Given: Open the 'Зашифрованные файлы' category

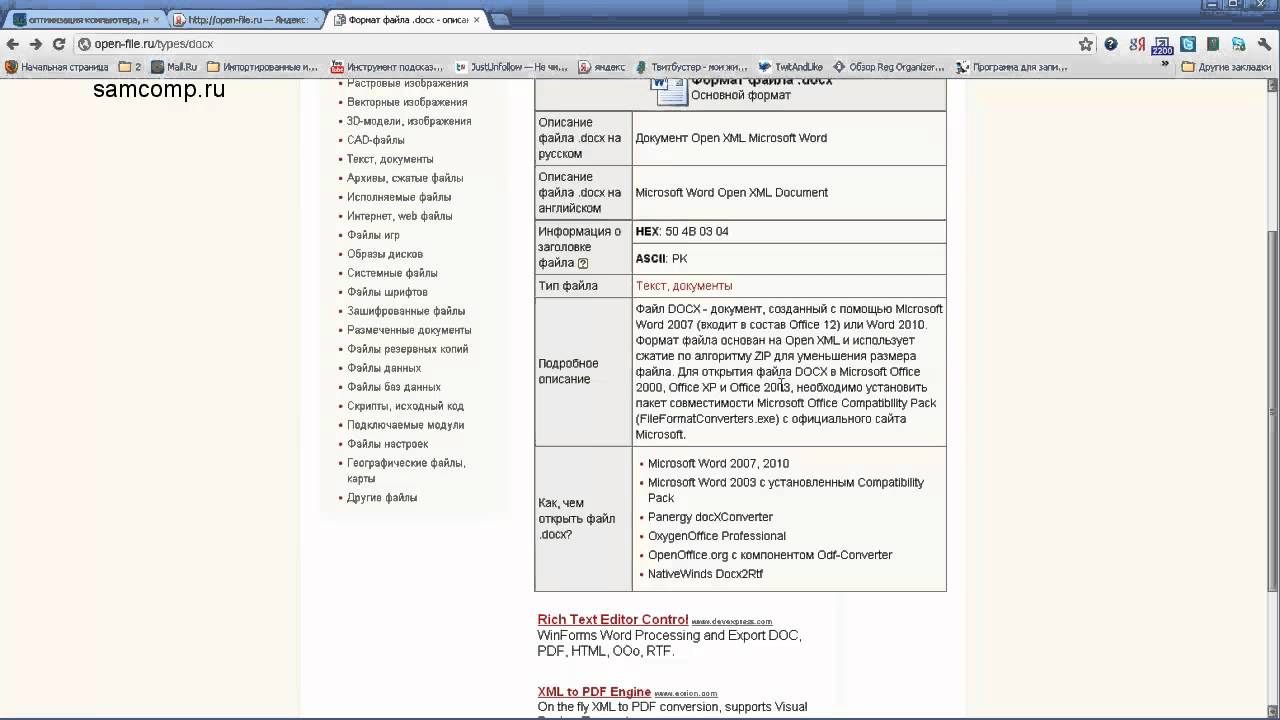Looking at the screenshot, I should [x=406, y=311].
